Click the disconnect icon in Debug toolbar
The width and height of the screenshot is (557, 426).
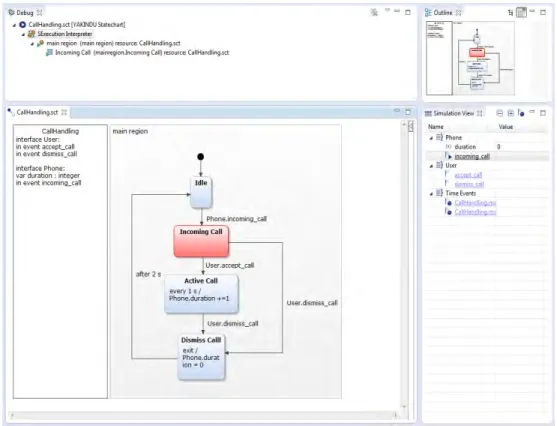pos(374,12)
